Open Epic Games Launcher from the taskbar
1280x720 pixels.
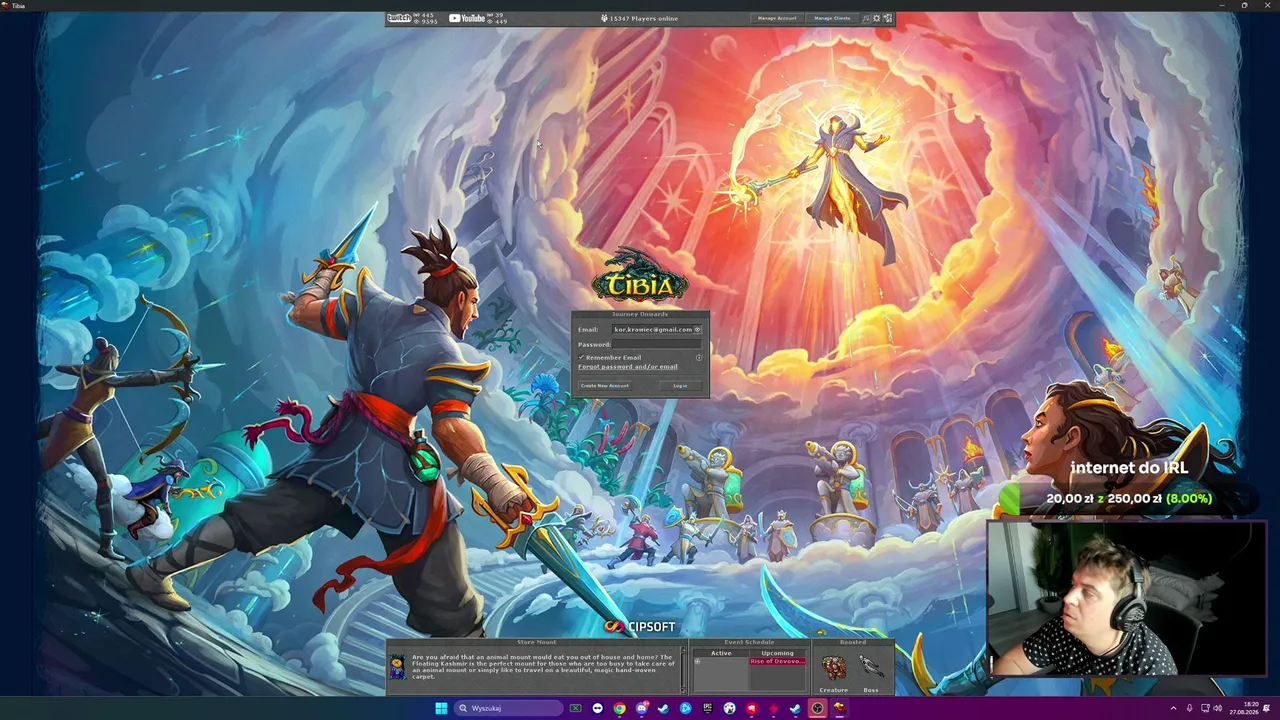point(707,708)
